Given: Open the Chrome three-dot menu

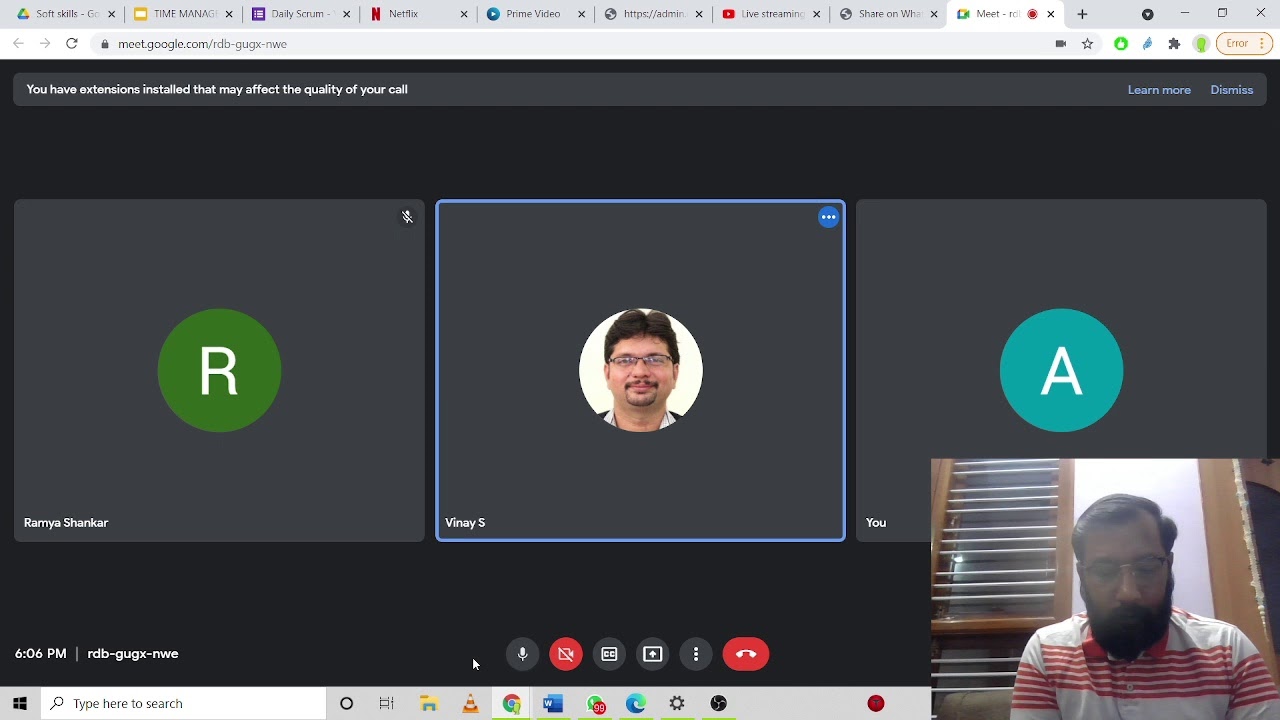Looking at the screenshot, I should pyautogui.click(x=1263, y=44).
